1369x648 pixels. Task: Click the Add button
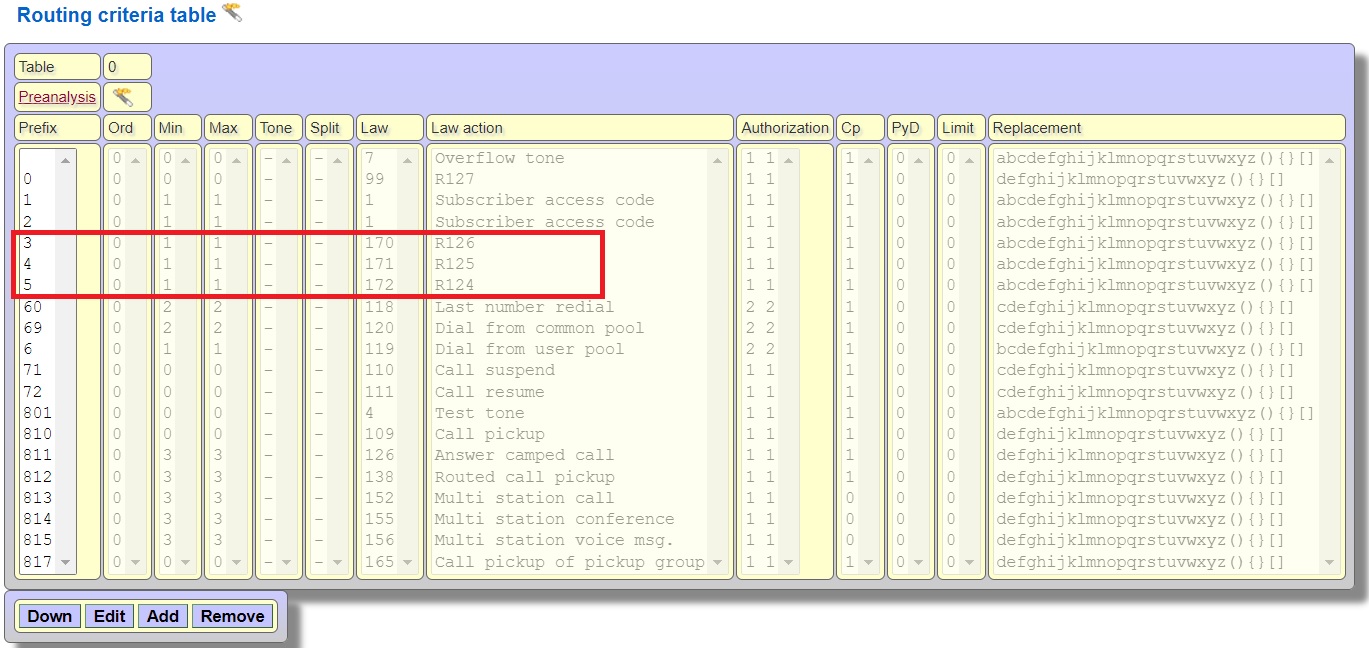(162, 616)
